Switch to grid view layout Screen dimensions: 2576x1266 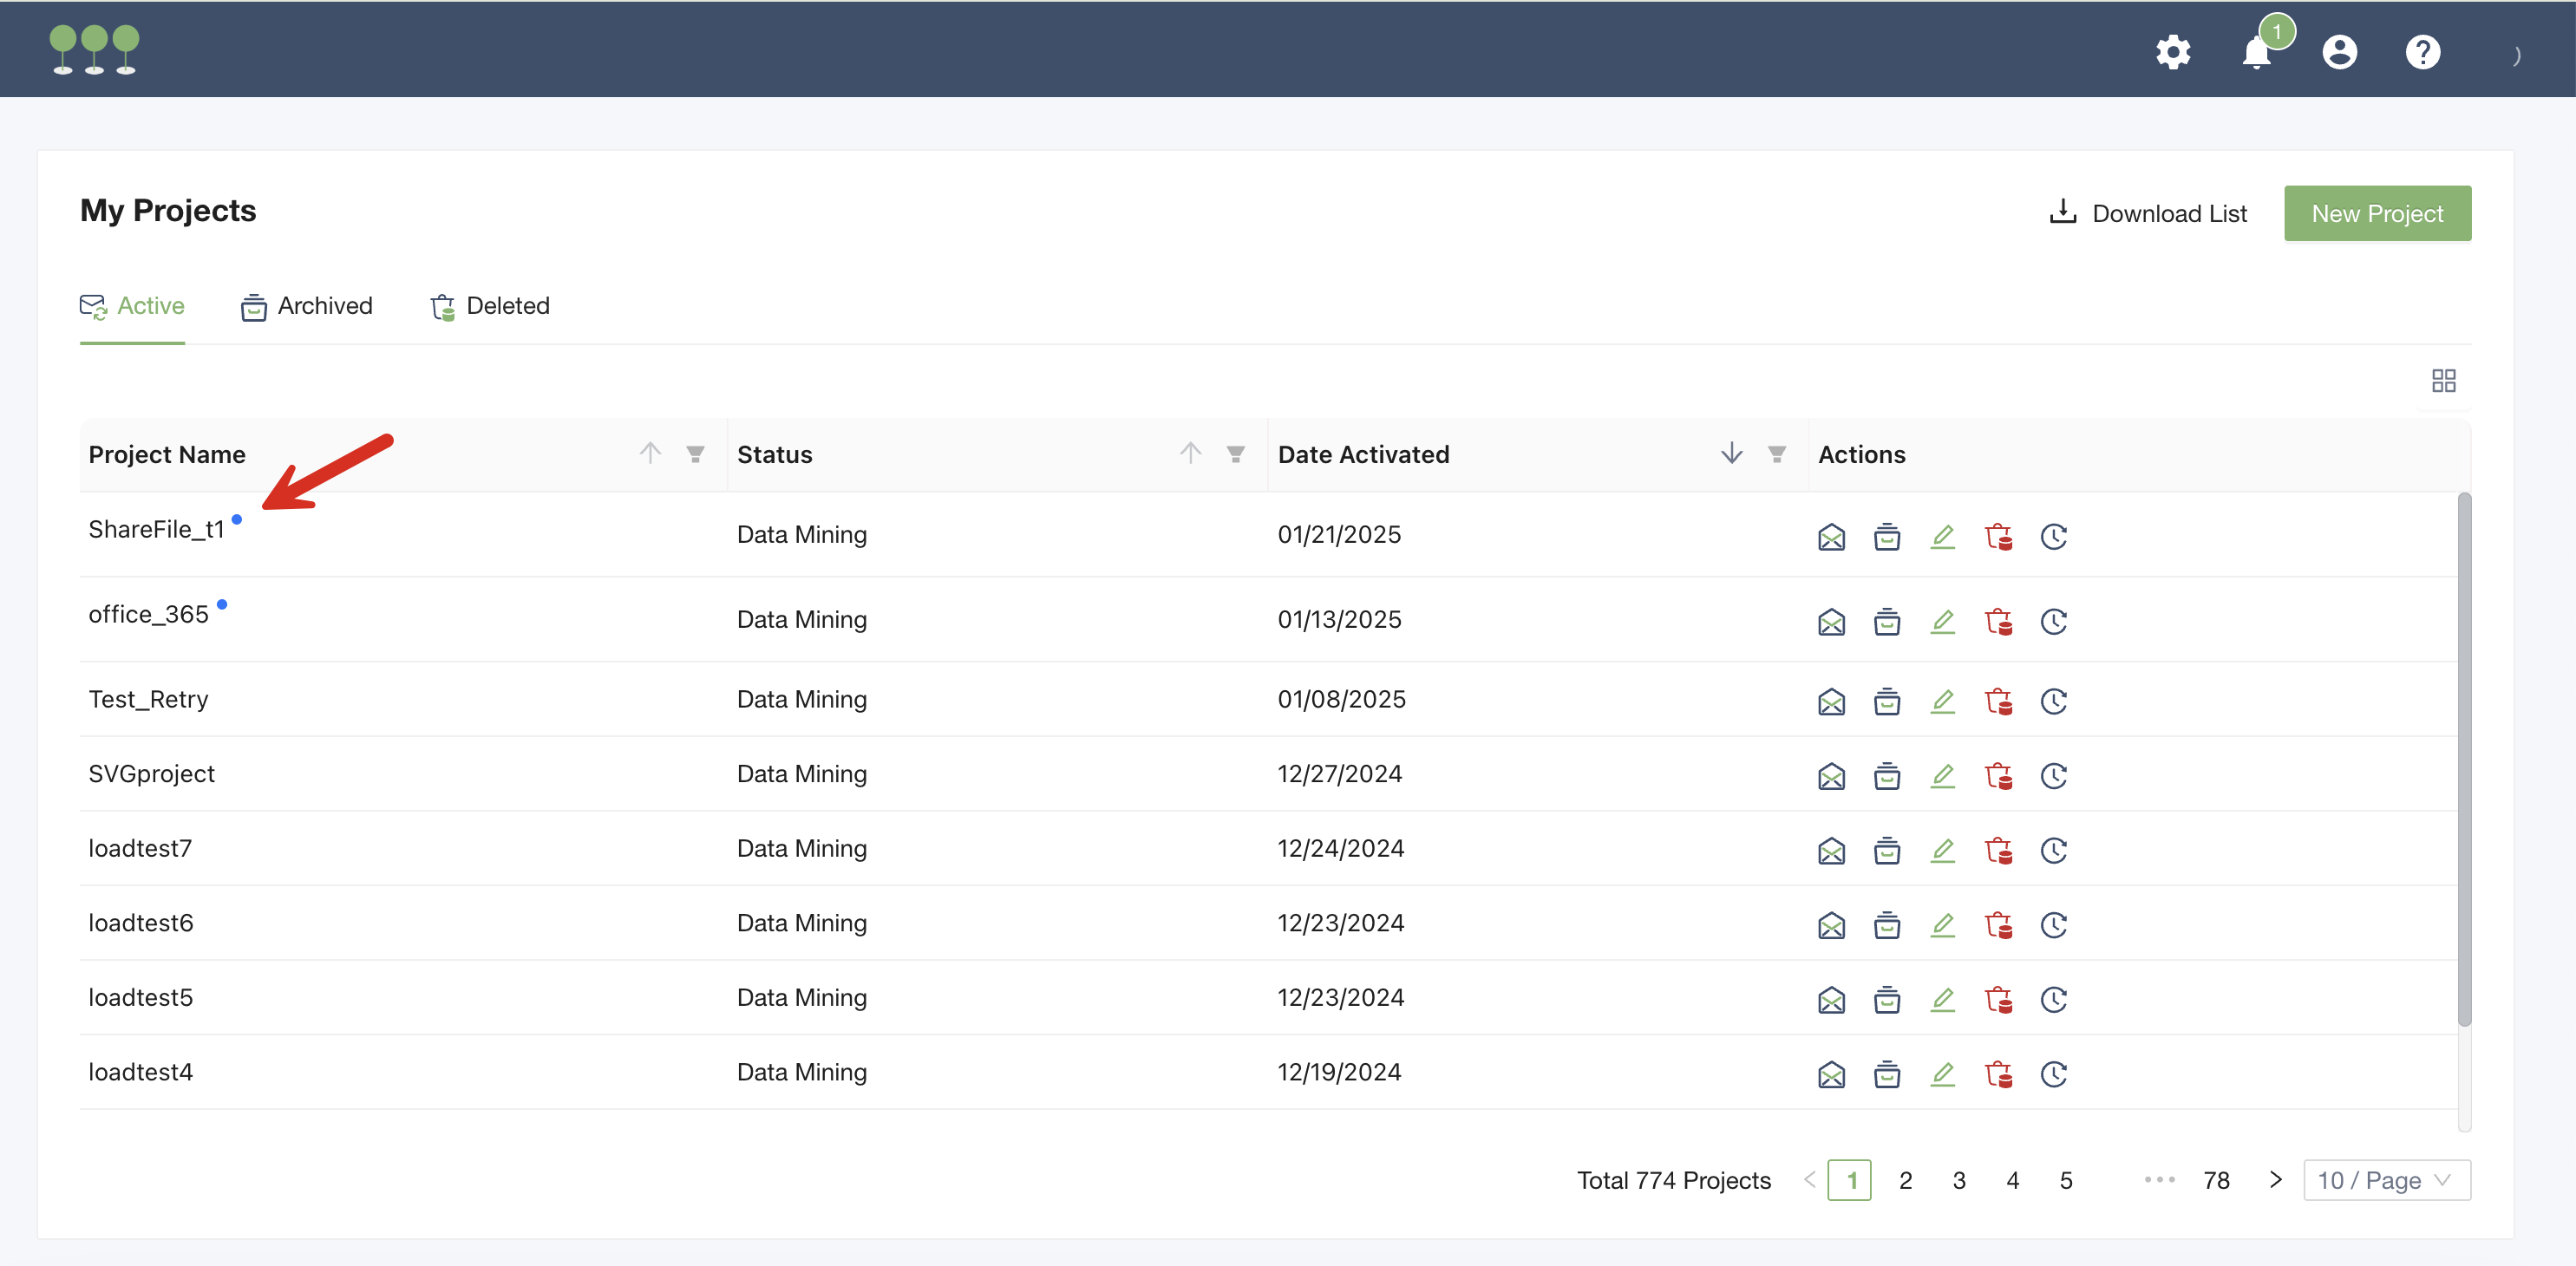coord(2443,381)
